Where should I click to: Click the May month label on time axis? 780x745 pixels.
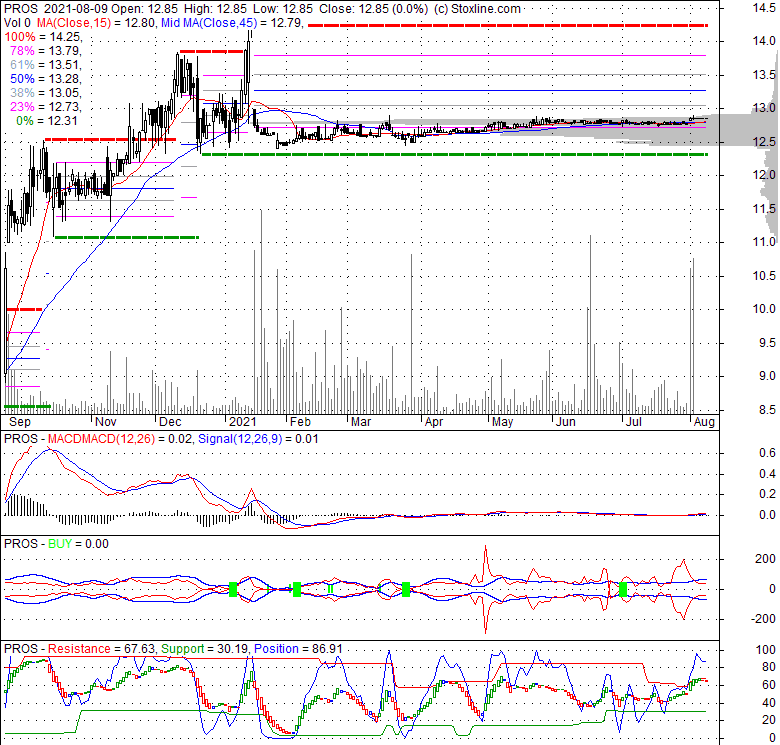502,422
